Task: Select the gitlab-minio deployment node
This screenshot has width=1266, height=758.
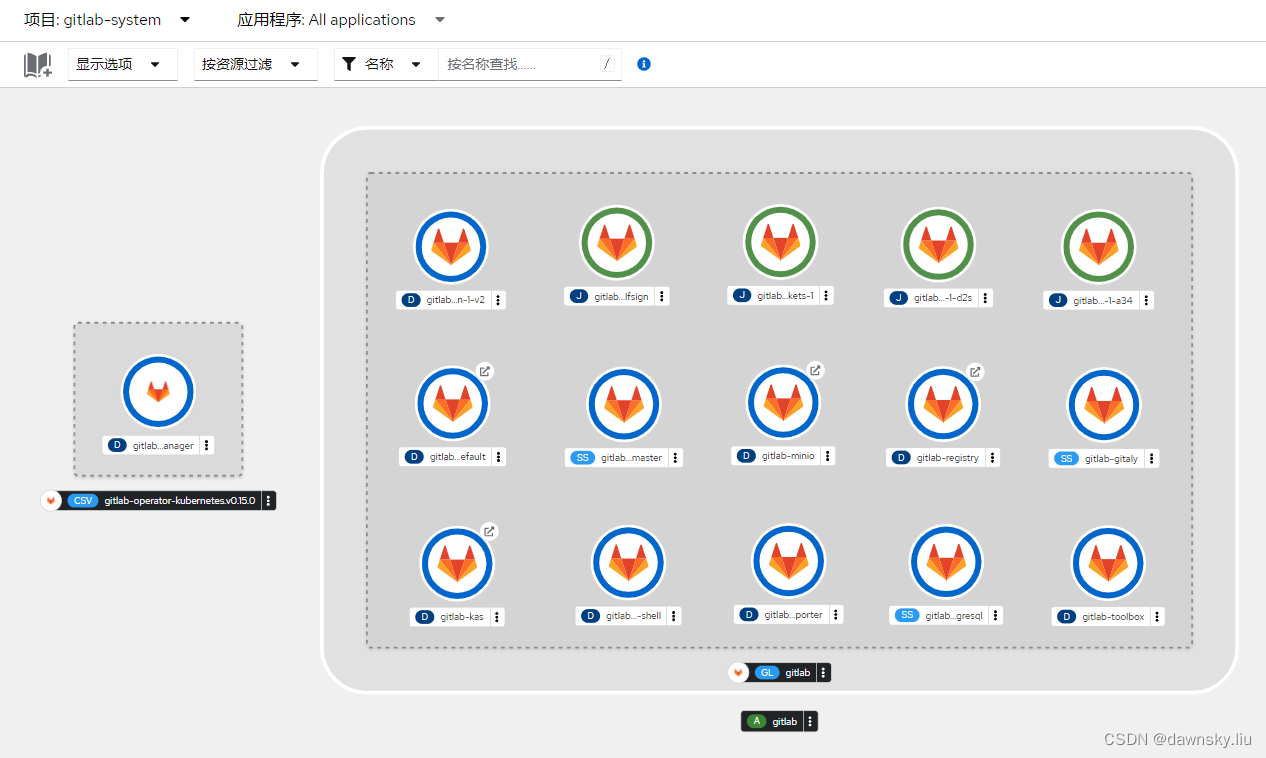Action: point(783,402)
